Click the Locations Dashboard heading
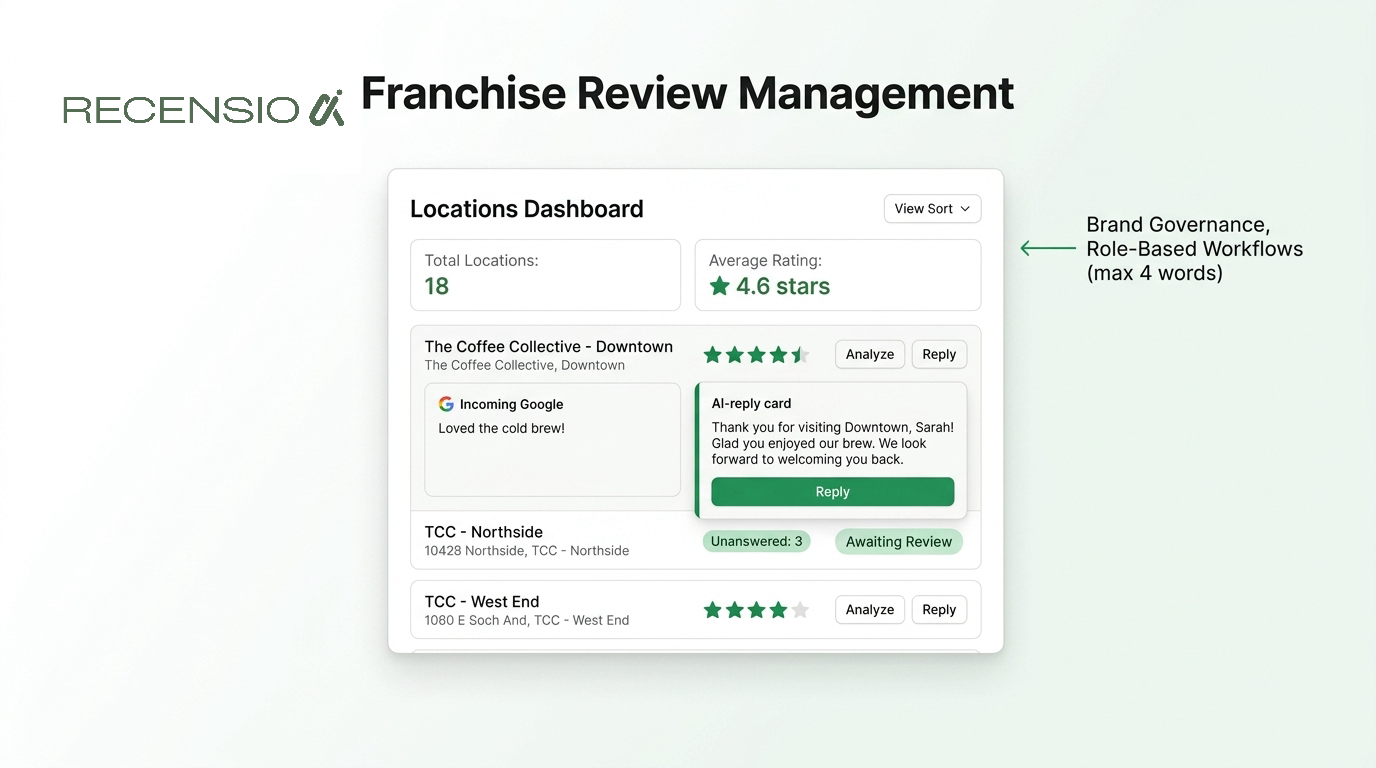Viewport: 1376px width, 768px height. pyautogui.click(x=527, y=209)
